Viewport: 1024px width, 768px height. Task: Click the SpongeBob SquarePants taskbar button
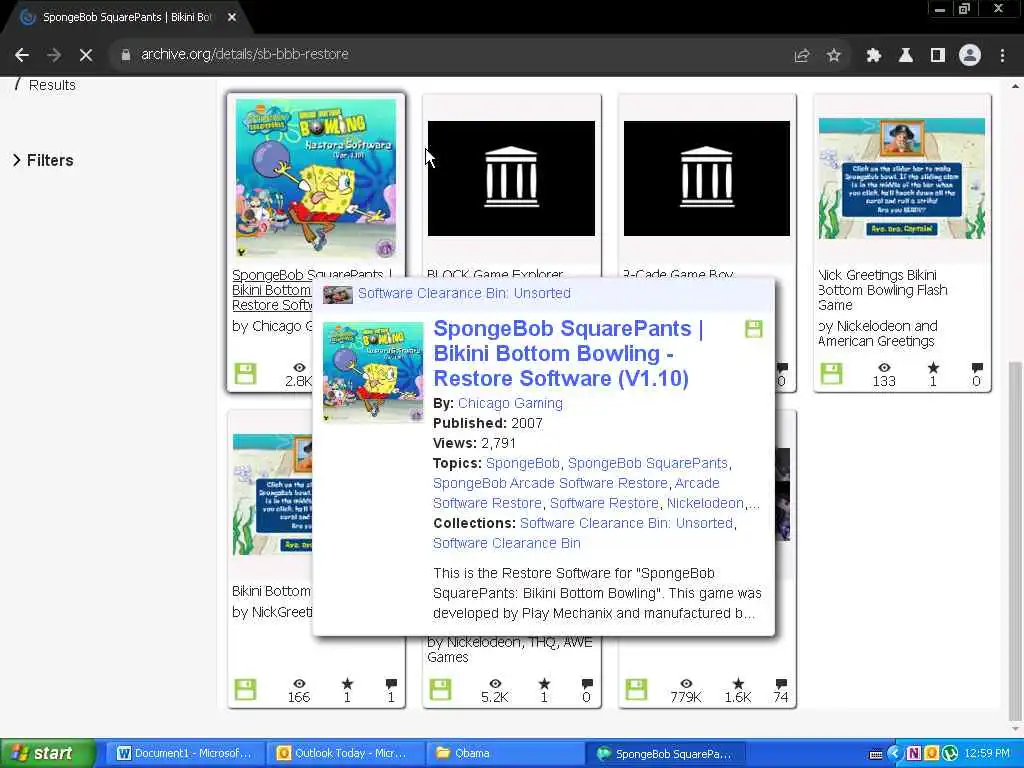[x=665, y=754]
